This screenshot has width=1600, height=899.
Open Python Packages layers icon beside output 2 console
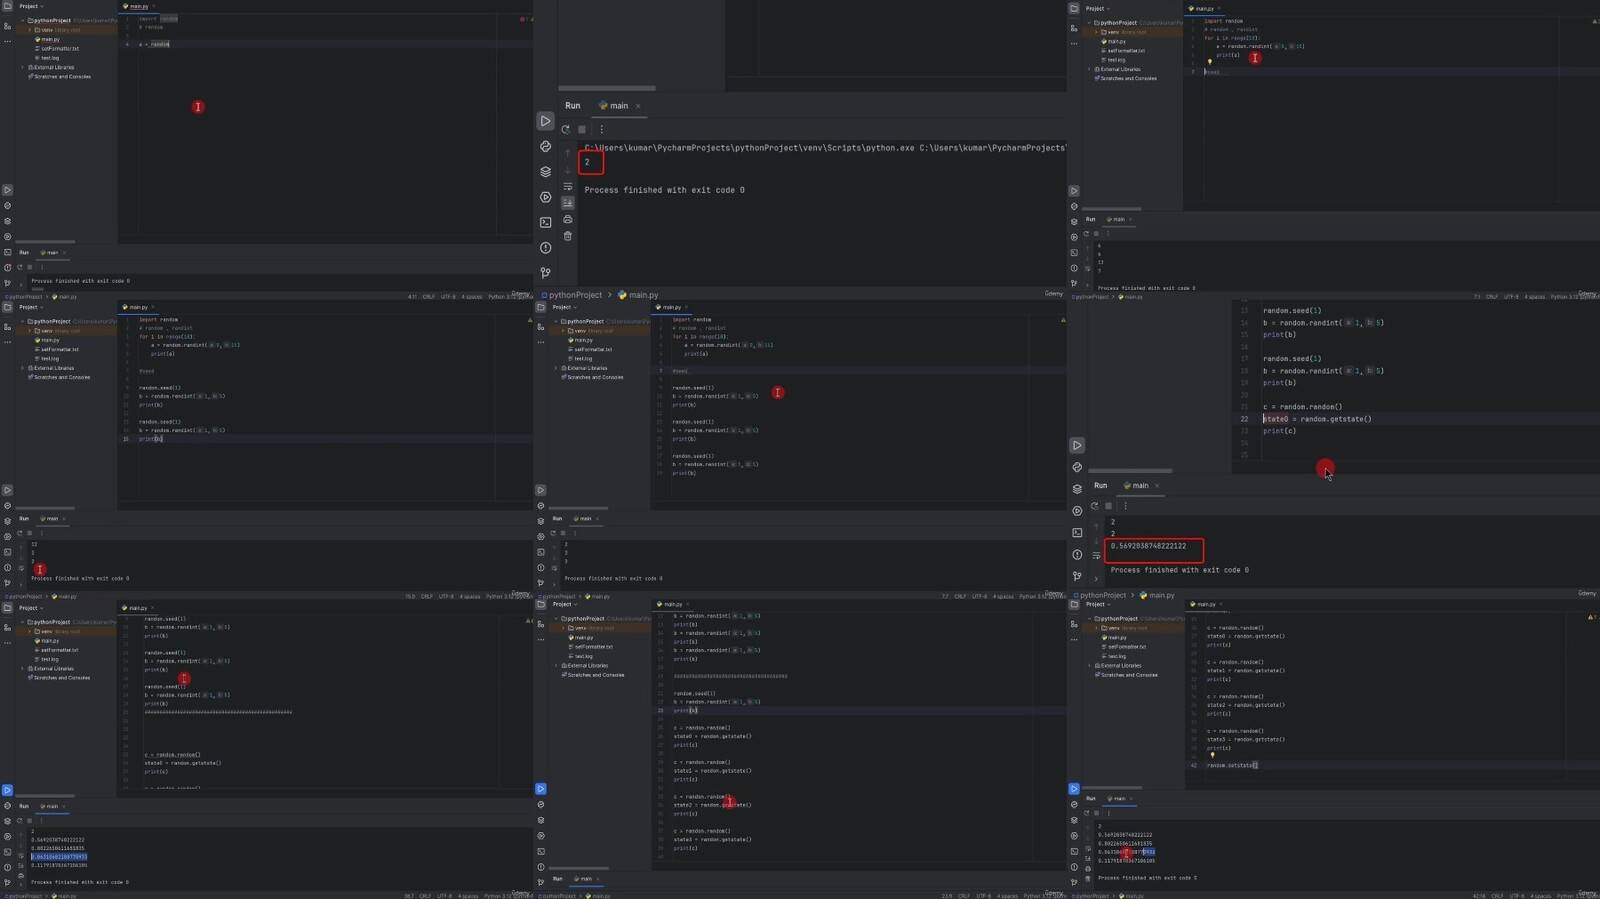tap(545, 172)
